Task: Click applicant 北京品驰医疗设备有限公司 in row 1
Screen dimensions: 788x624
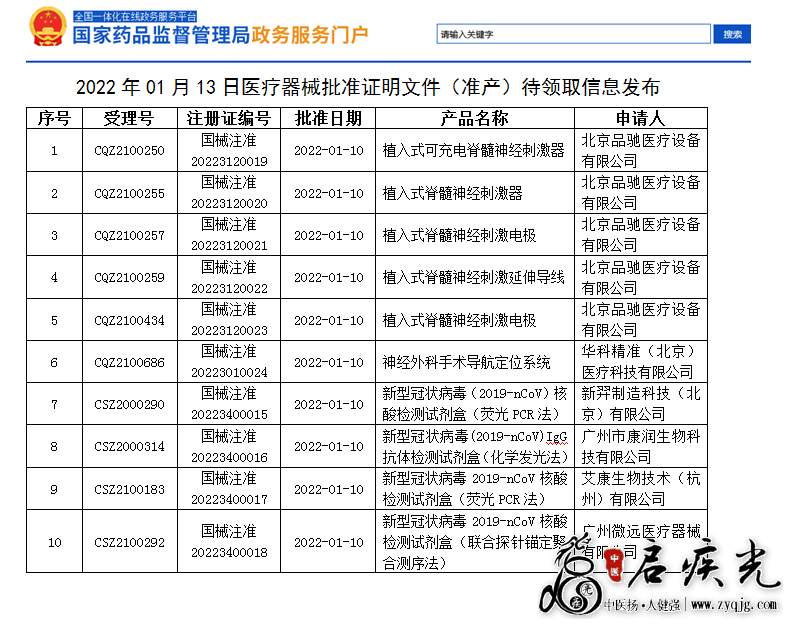Action: pos(641,151)
